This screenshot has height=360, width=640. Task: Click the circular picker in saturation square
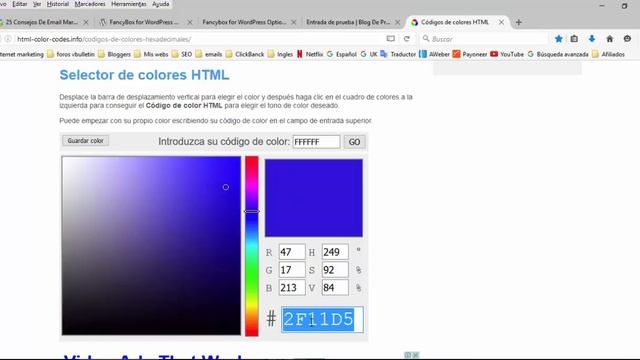pos(226,187)
